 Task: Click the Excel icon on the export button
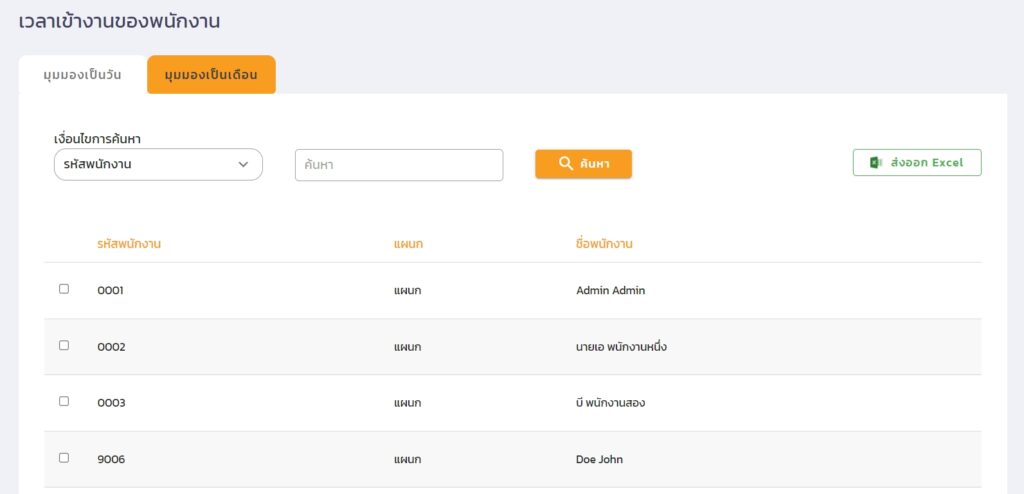click(875, 163)
